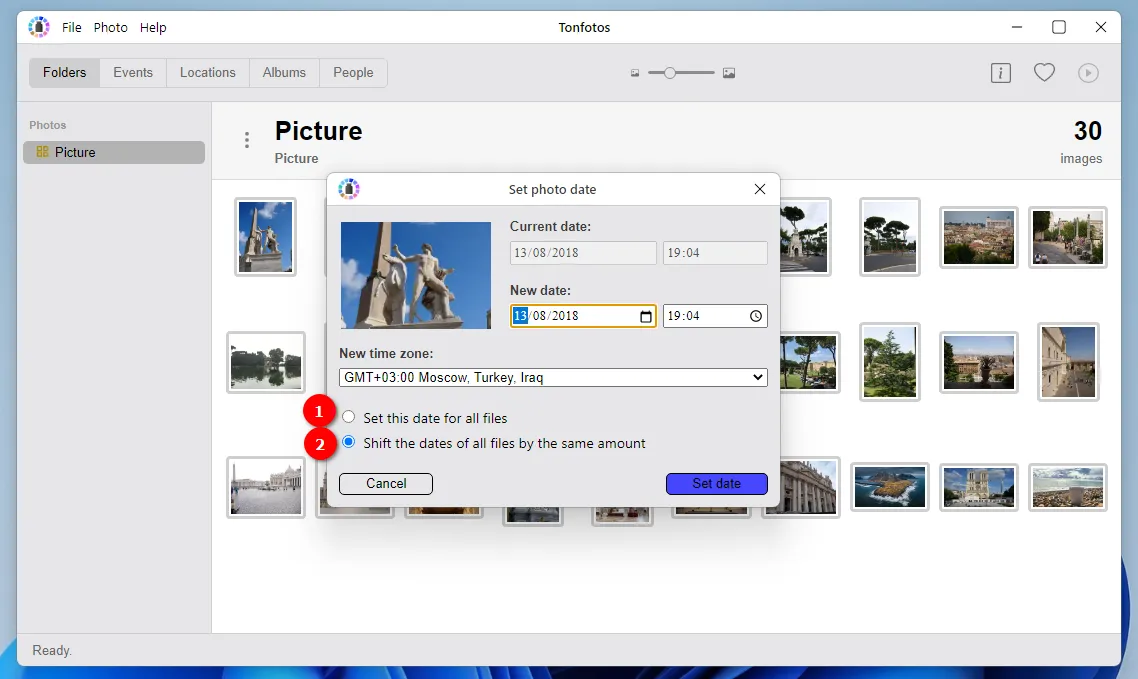The height and width of the screenshot is (679, 1138).
Task: Open the Photo menu
Action: (x=111, y=28)
